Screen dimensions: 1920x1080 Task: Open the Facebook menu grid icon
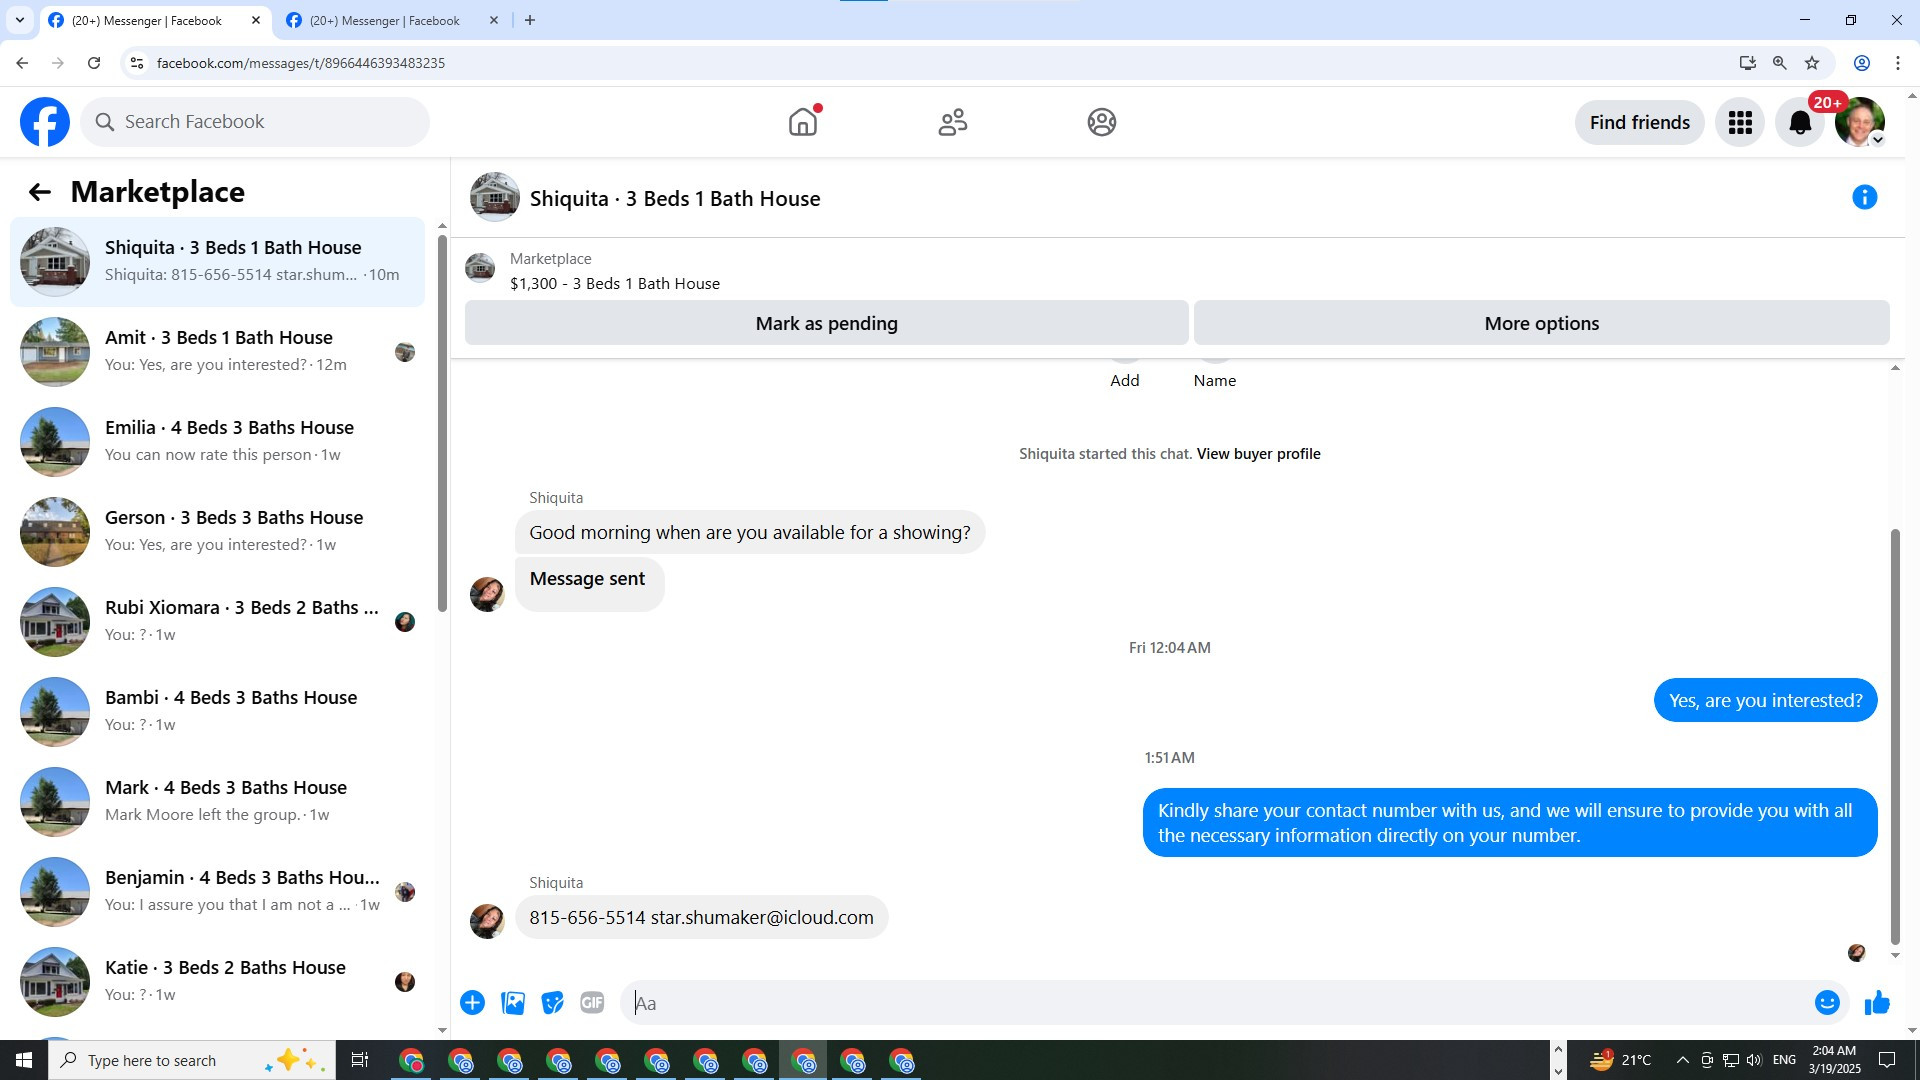point(1740,122)
